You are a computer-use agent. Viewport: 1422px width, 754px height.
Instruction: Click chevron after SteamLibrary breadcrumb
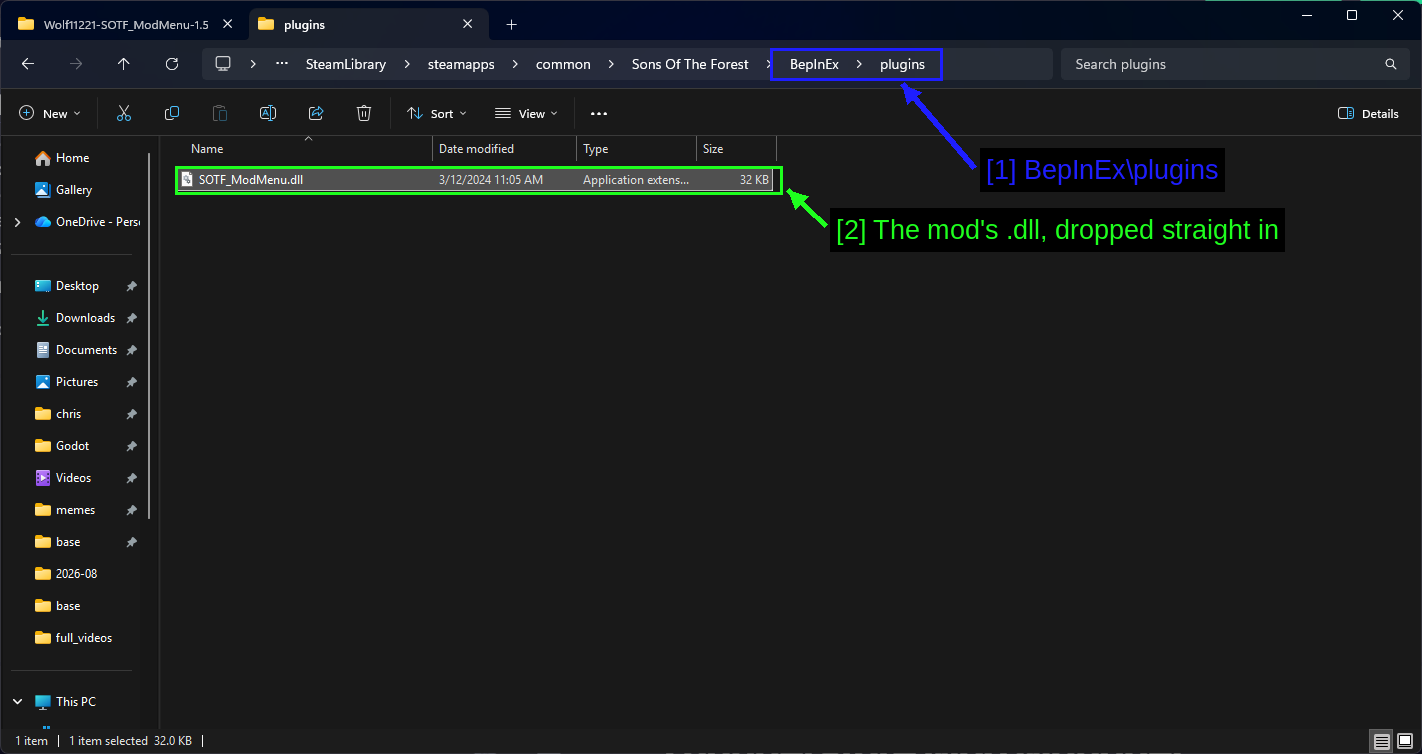click(x=407, y=64)
